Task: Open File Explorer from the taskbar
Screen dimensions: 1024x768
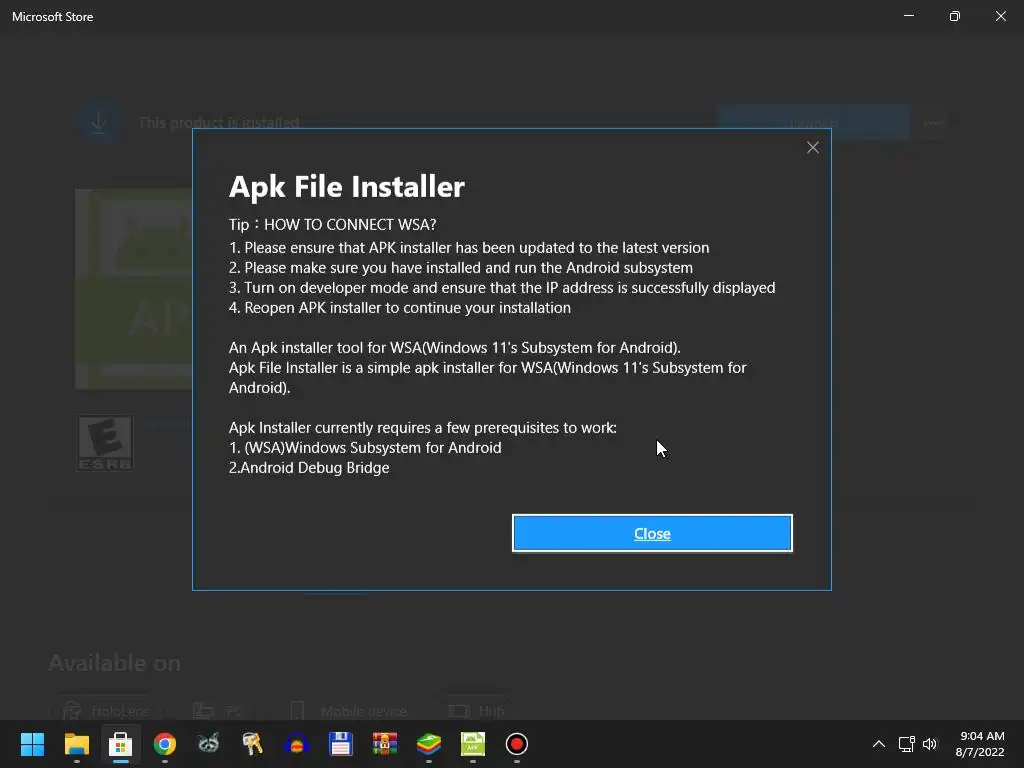Action: coord(76,744)
